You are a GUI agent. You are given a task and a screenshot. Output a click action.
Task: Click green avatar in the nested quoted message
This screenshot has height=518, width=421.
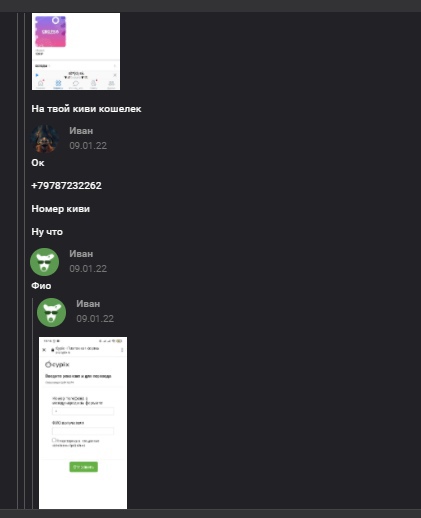(51, 312)
